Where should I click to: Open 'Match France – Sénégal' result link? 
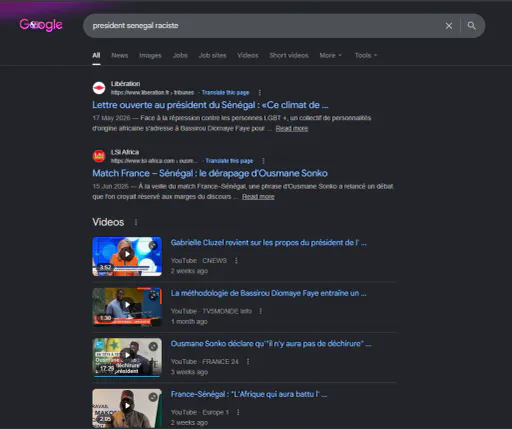pos(210,173)
